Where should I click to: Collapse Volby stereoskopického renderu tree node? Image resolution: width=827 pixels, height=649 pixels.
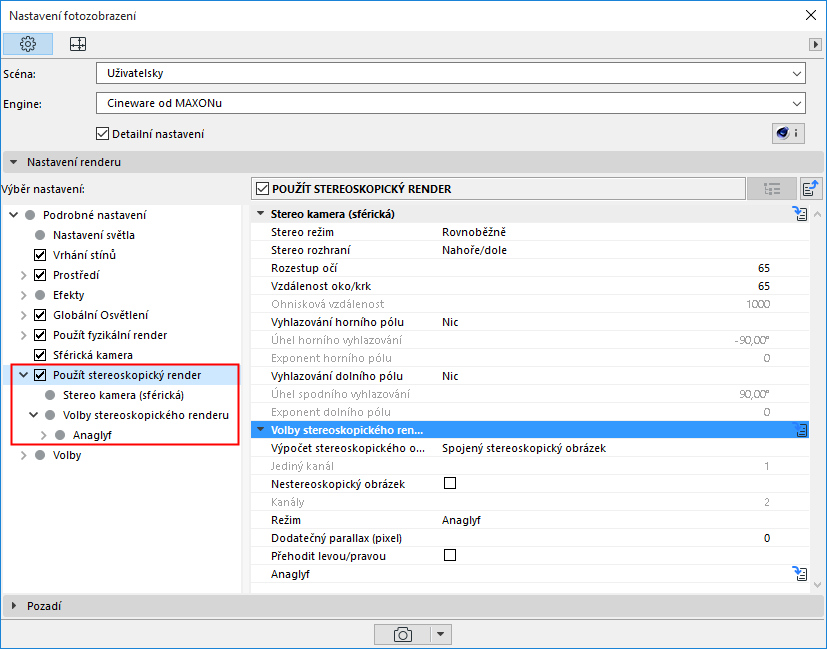(x=34, y=415)
